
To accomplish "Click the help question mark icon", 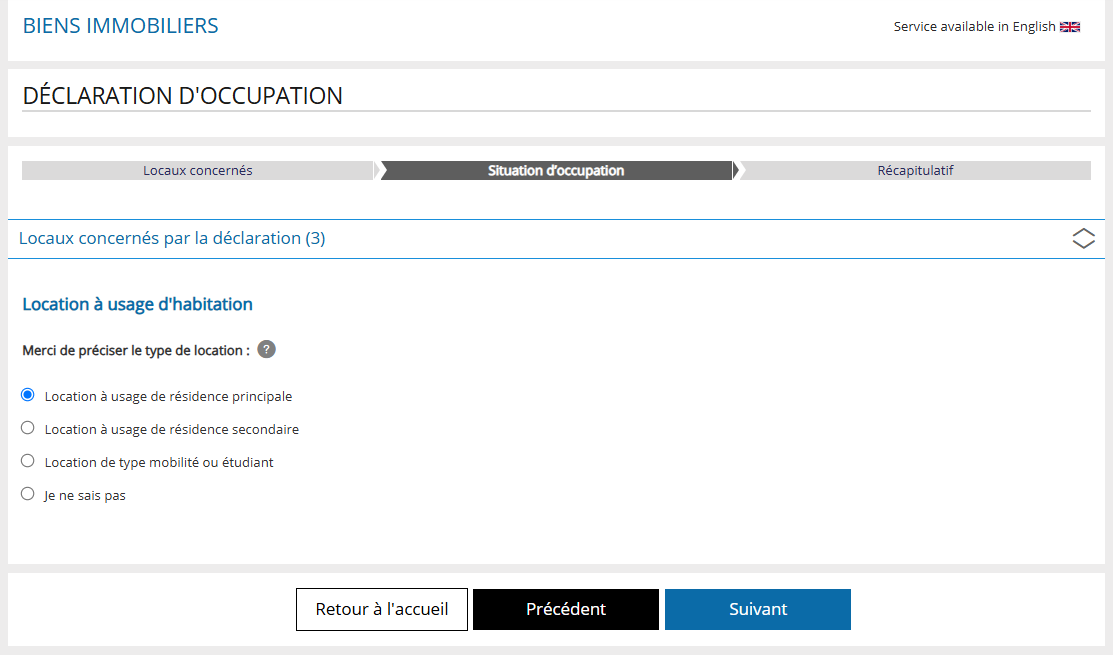I will pos(266,349).
